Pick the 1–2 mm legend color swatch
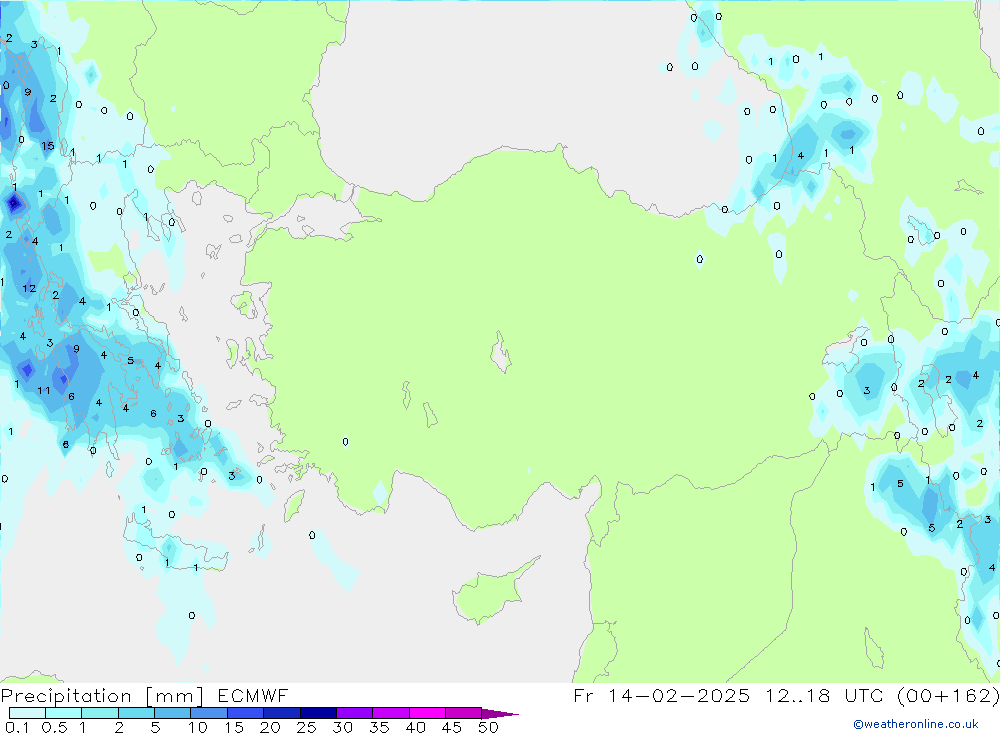Viewport: 1000px width, 733px height. point(100,713)
